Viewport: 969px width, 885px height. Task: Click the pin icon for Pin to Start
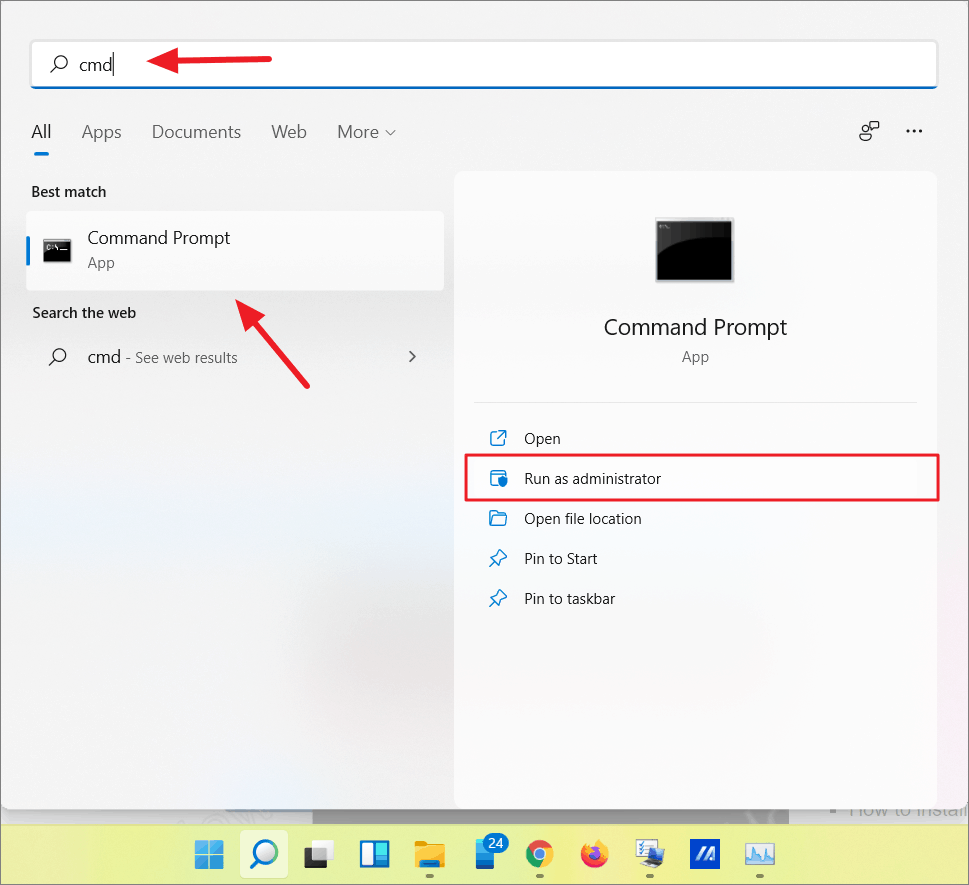pyautogui.click(x=498, y=559)
